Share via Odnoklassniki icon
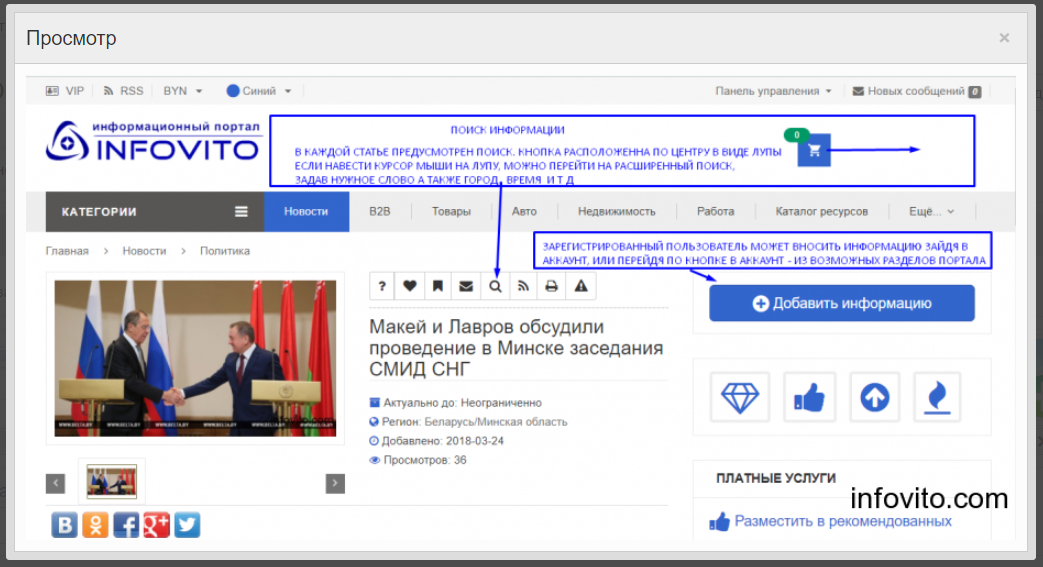 tap(95, 525)
